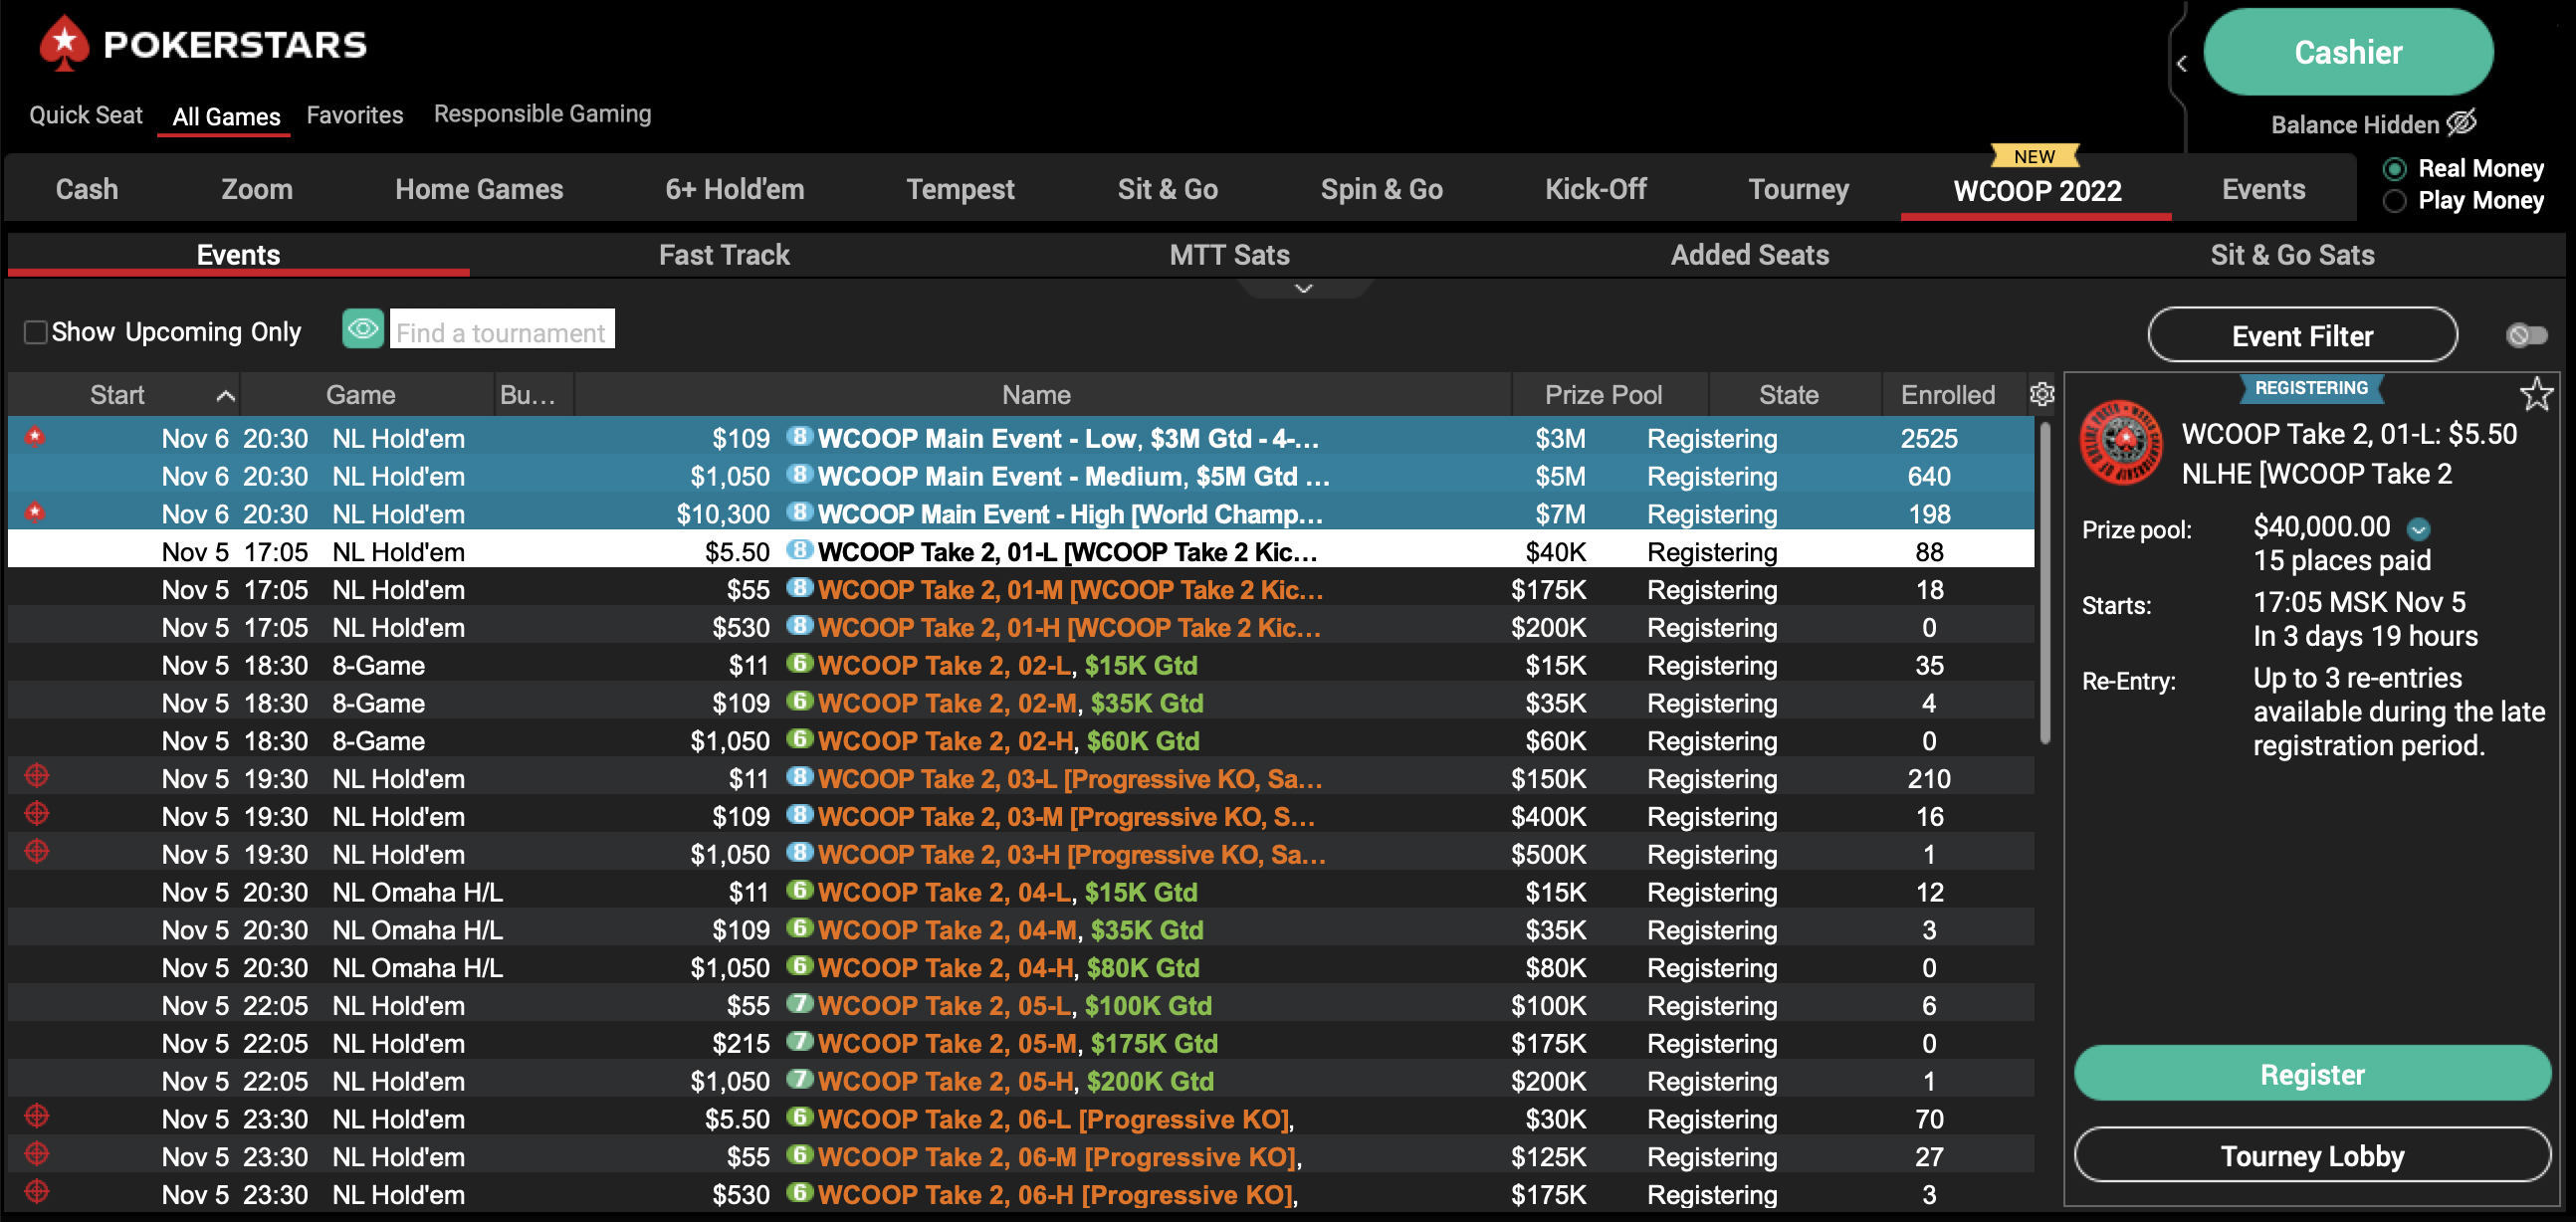This screenshot has height=1222, width=2576.
Task: Open the Cashier
Action: click(2347, 52)
